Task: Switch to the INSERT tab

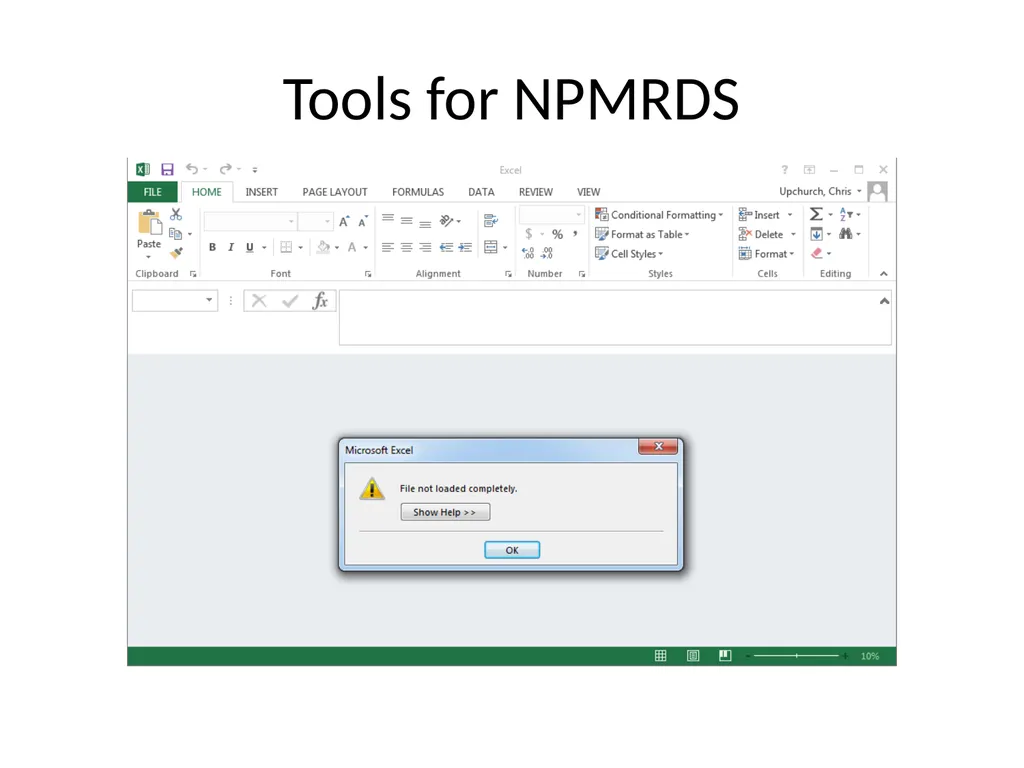Action: coord(261,192)
